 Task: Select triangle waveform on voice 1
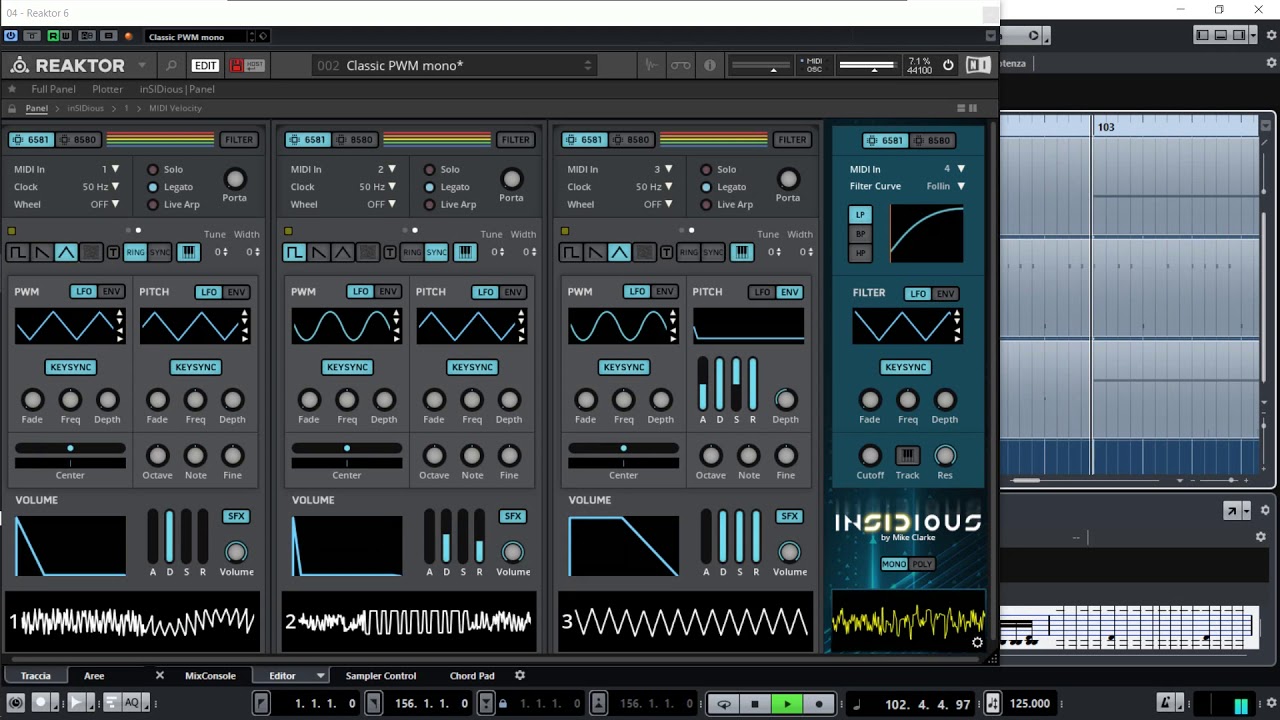pyautogui.click(x=65, y=252)
